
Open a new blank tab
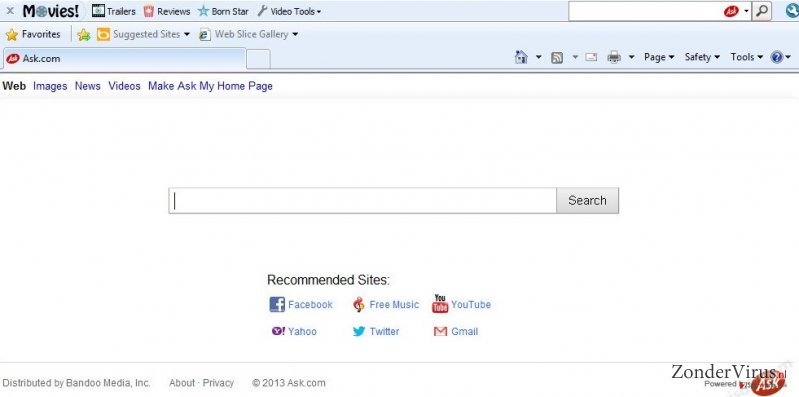258,59
